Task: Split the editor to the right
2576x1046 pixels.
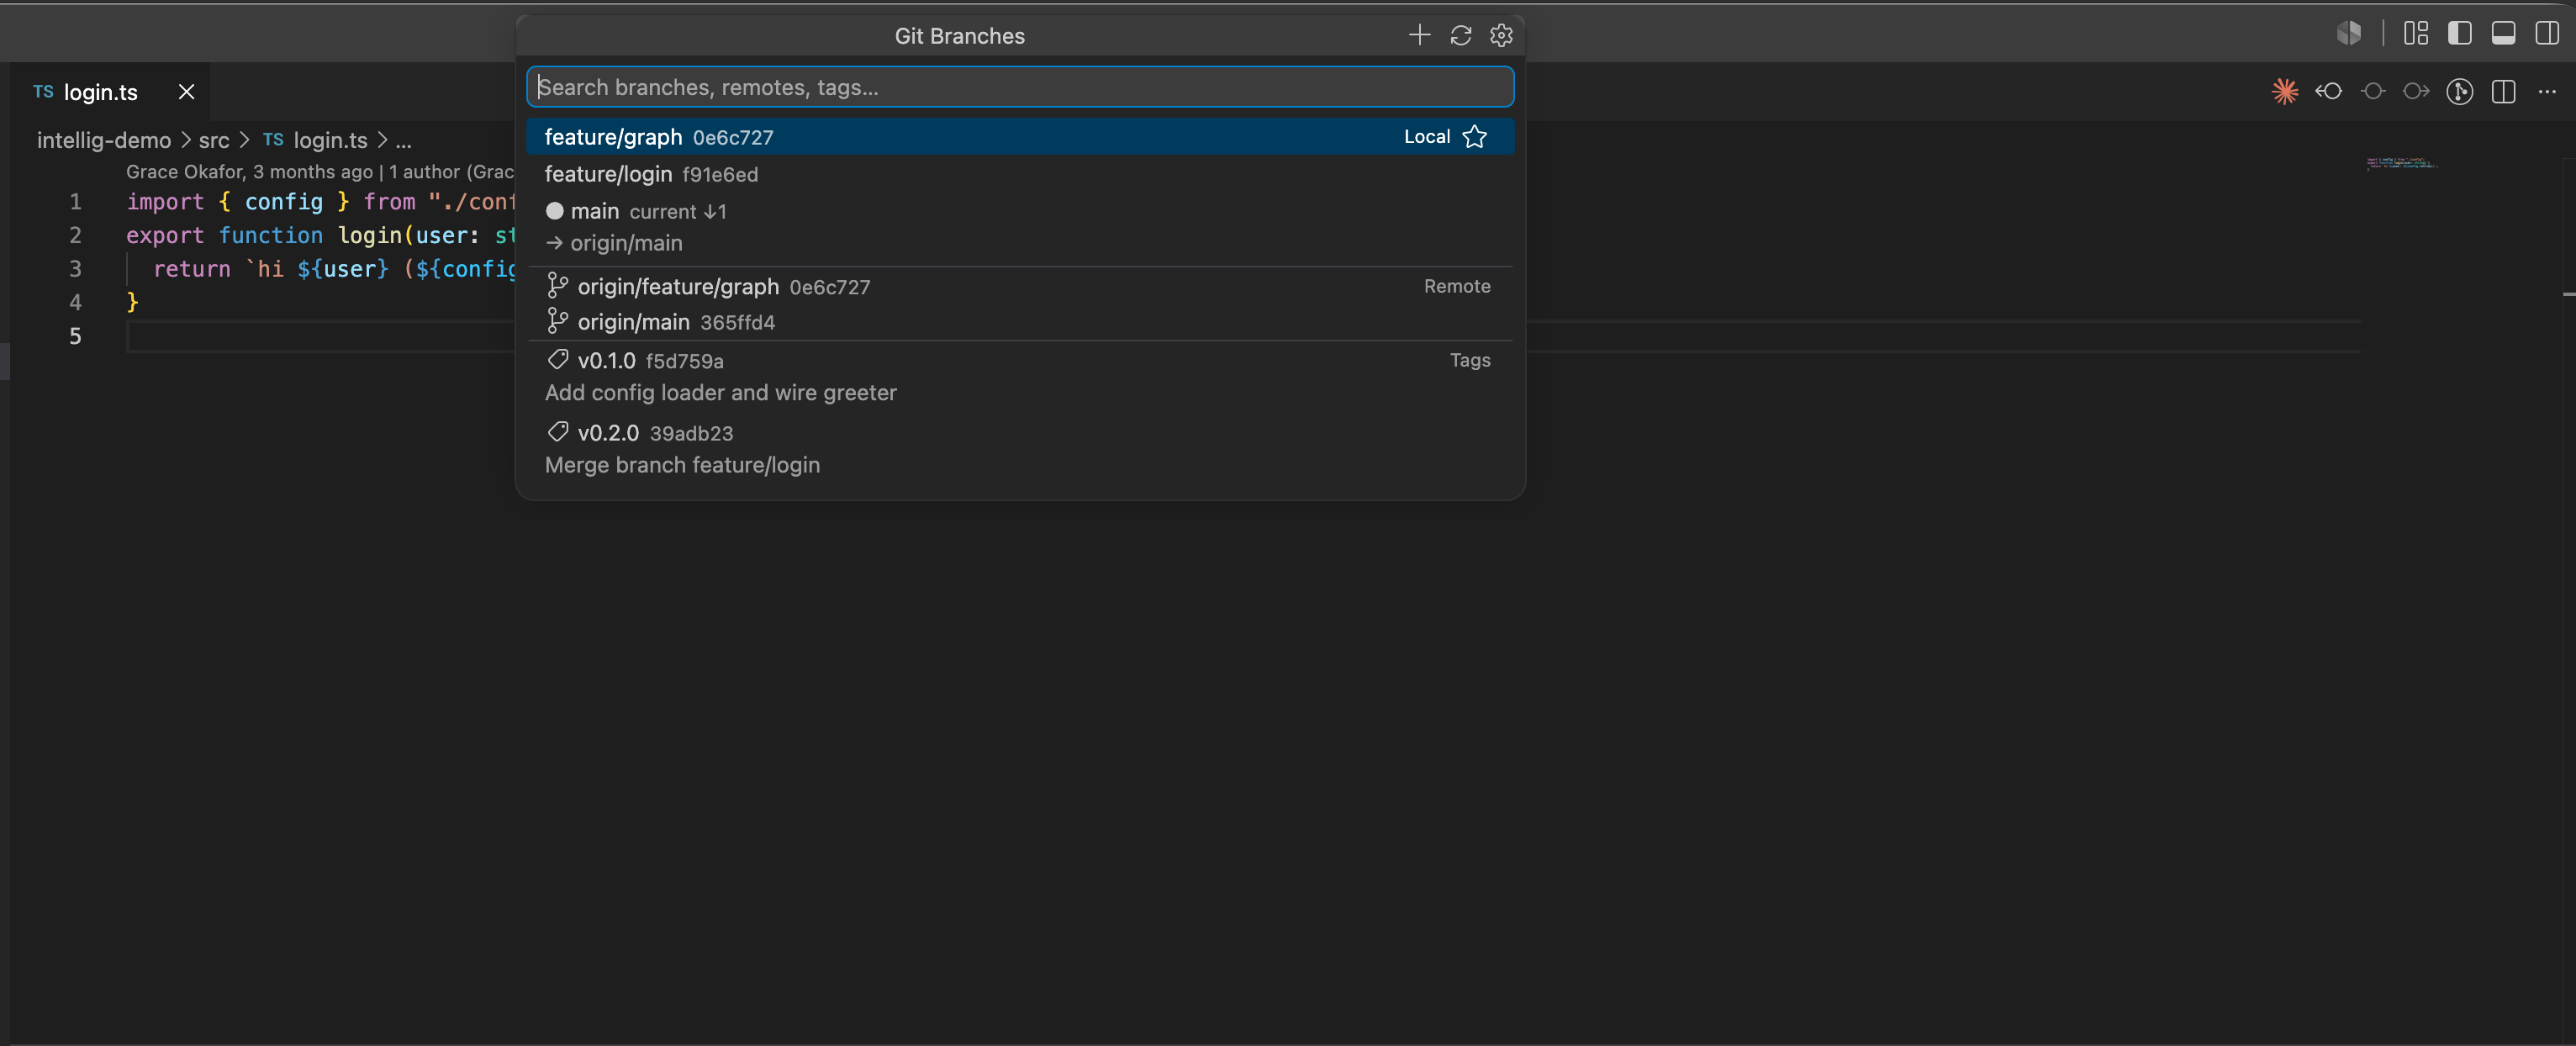Action: point(2504,92)
